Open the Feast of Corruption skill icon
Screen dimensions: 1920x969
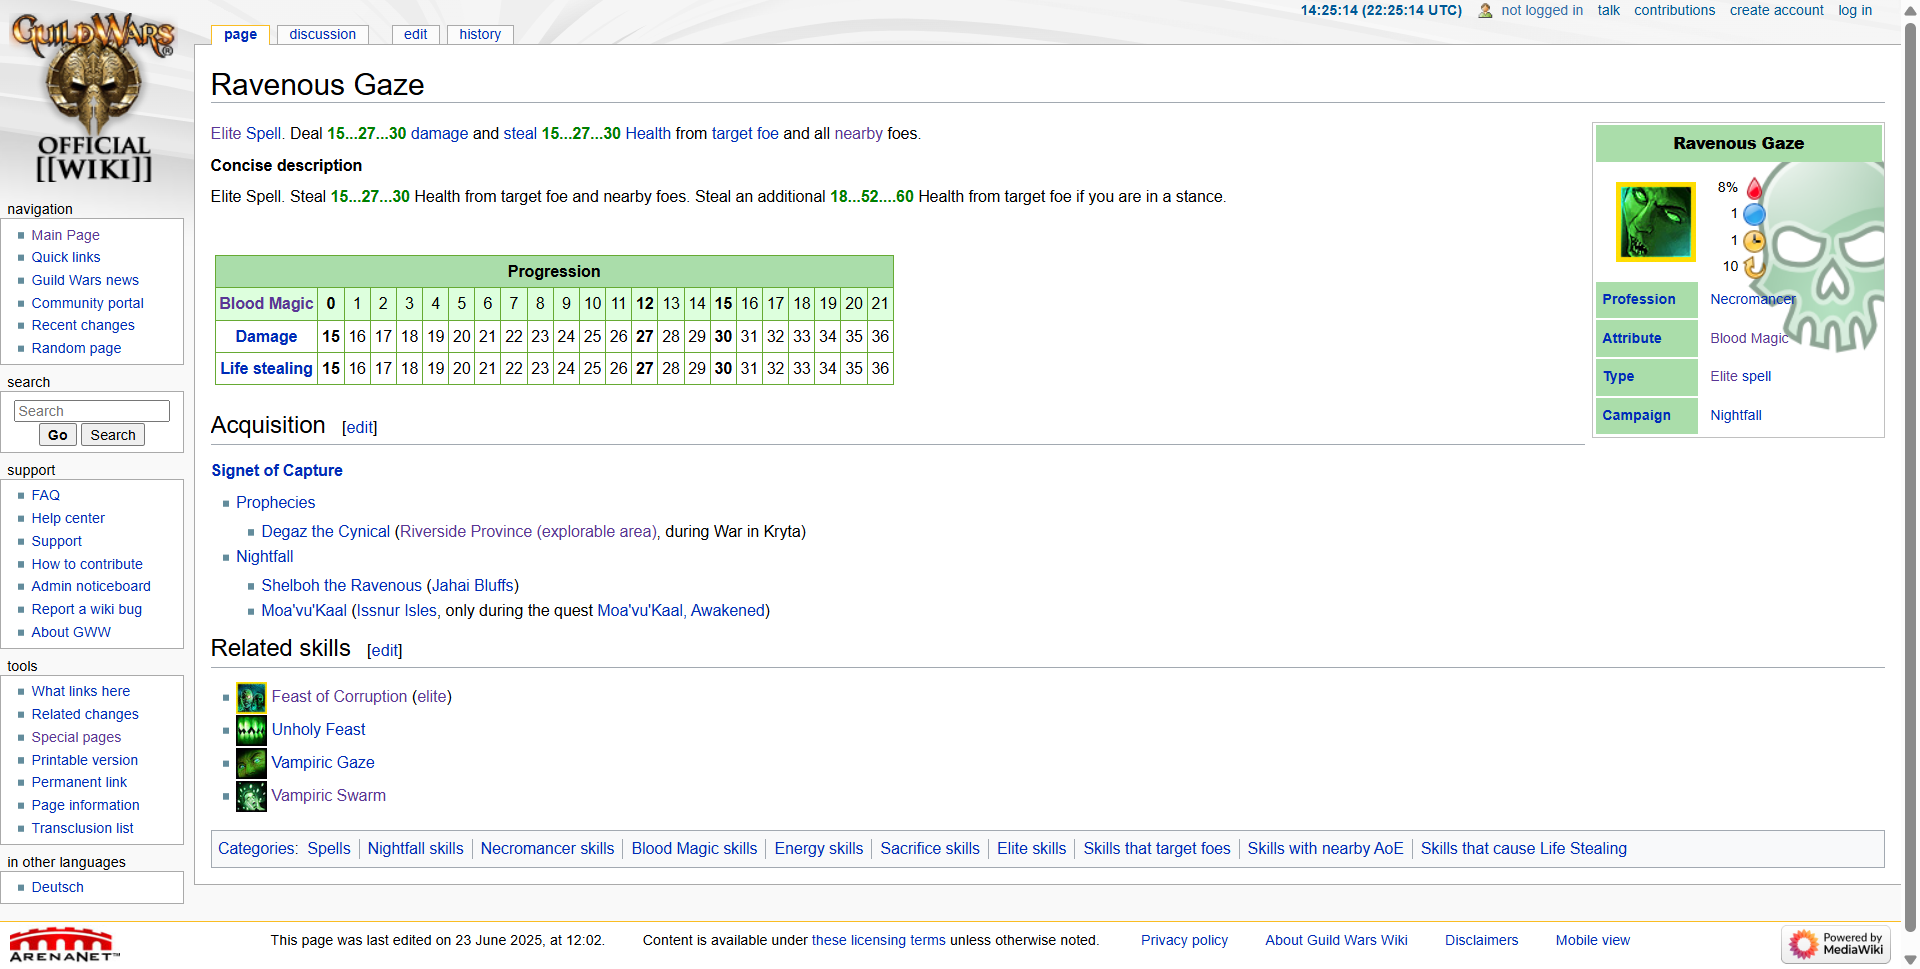tap(251, 697)
